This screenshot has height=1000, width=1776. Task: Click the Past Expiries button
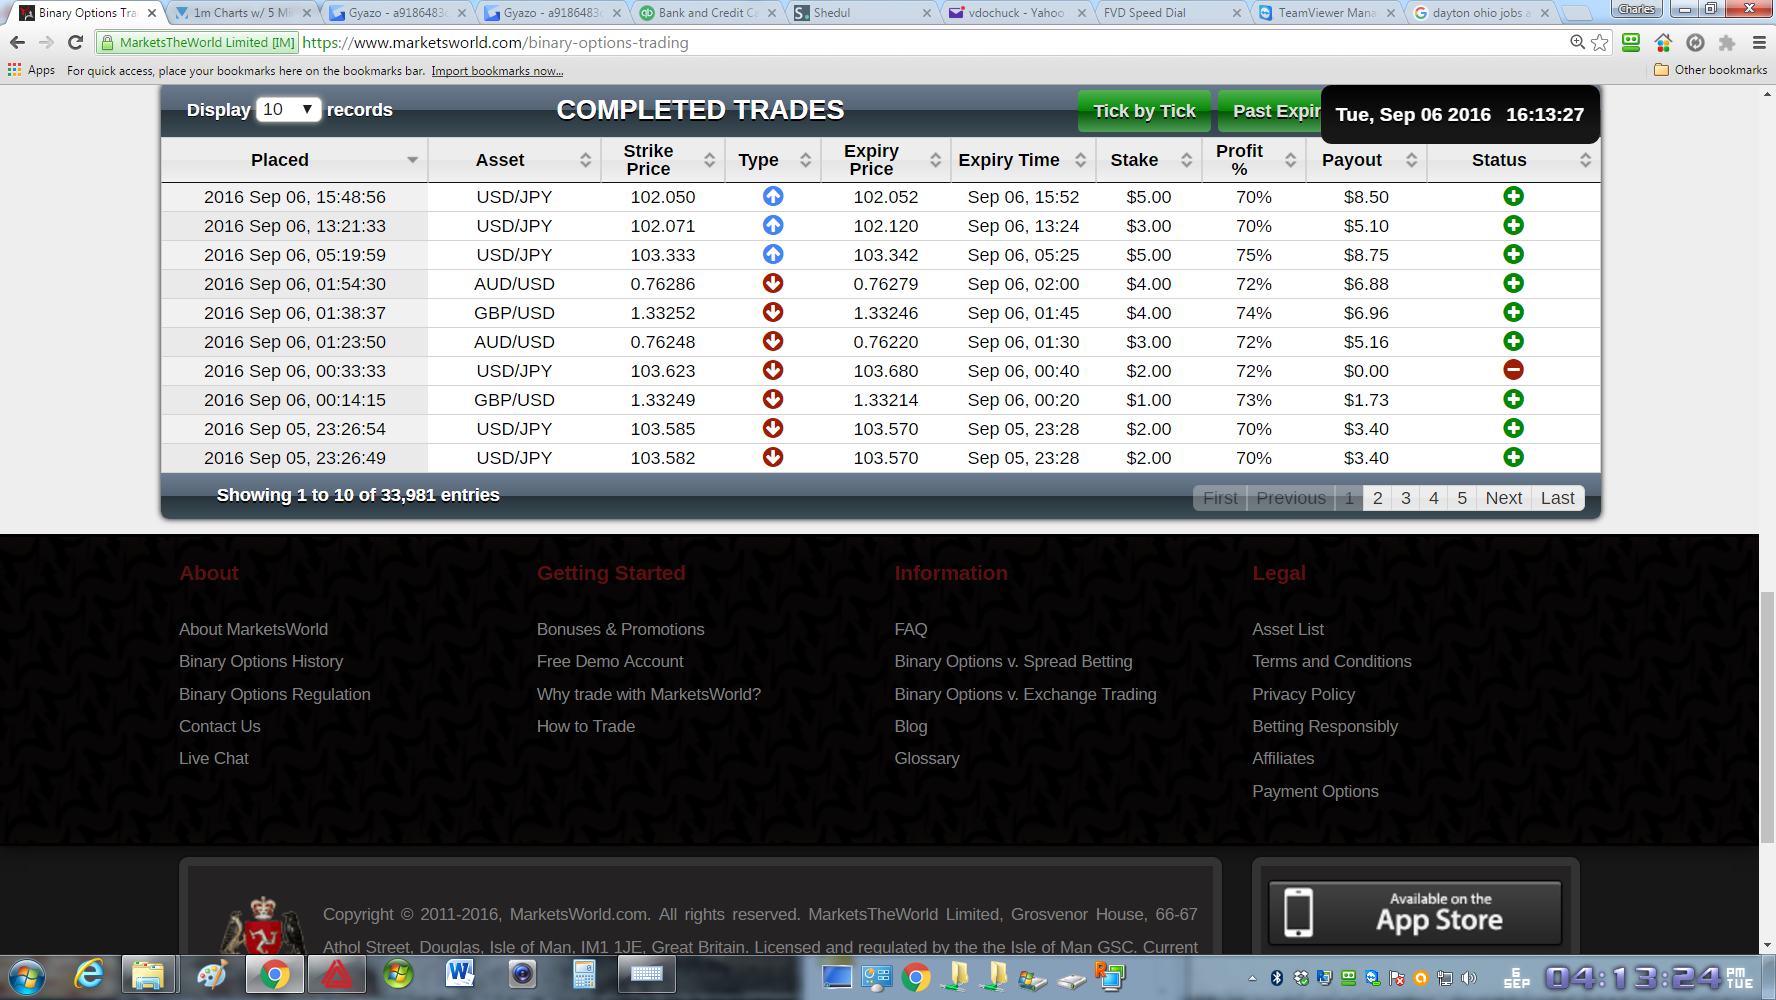click(1270, 111)
